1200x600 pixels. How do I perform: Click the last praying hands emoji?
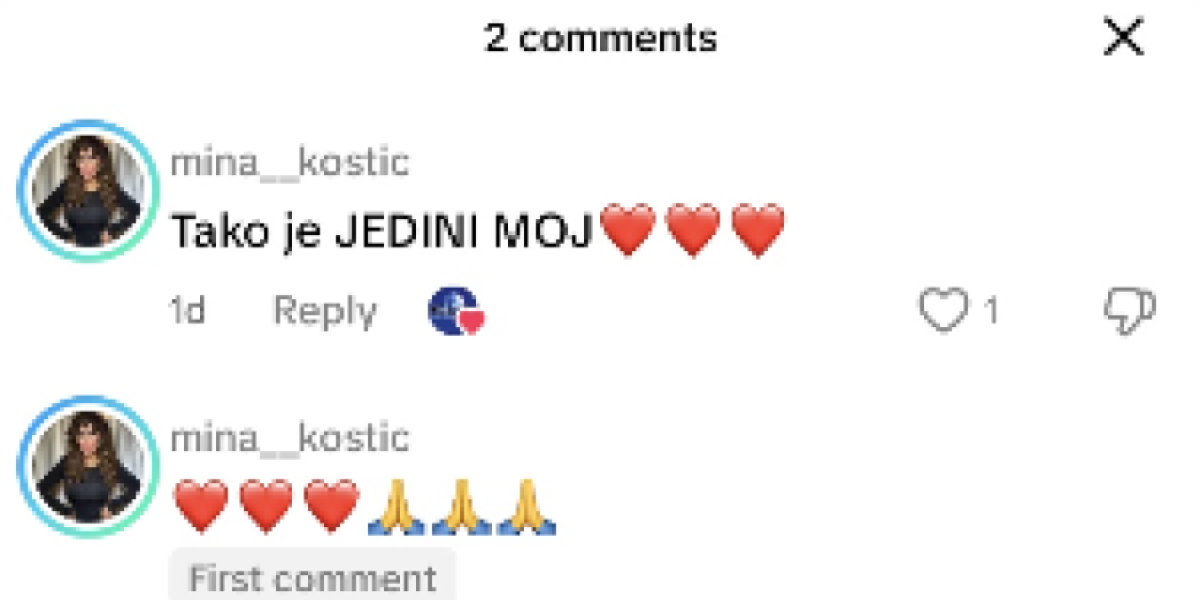tap(527, 507)
